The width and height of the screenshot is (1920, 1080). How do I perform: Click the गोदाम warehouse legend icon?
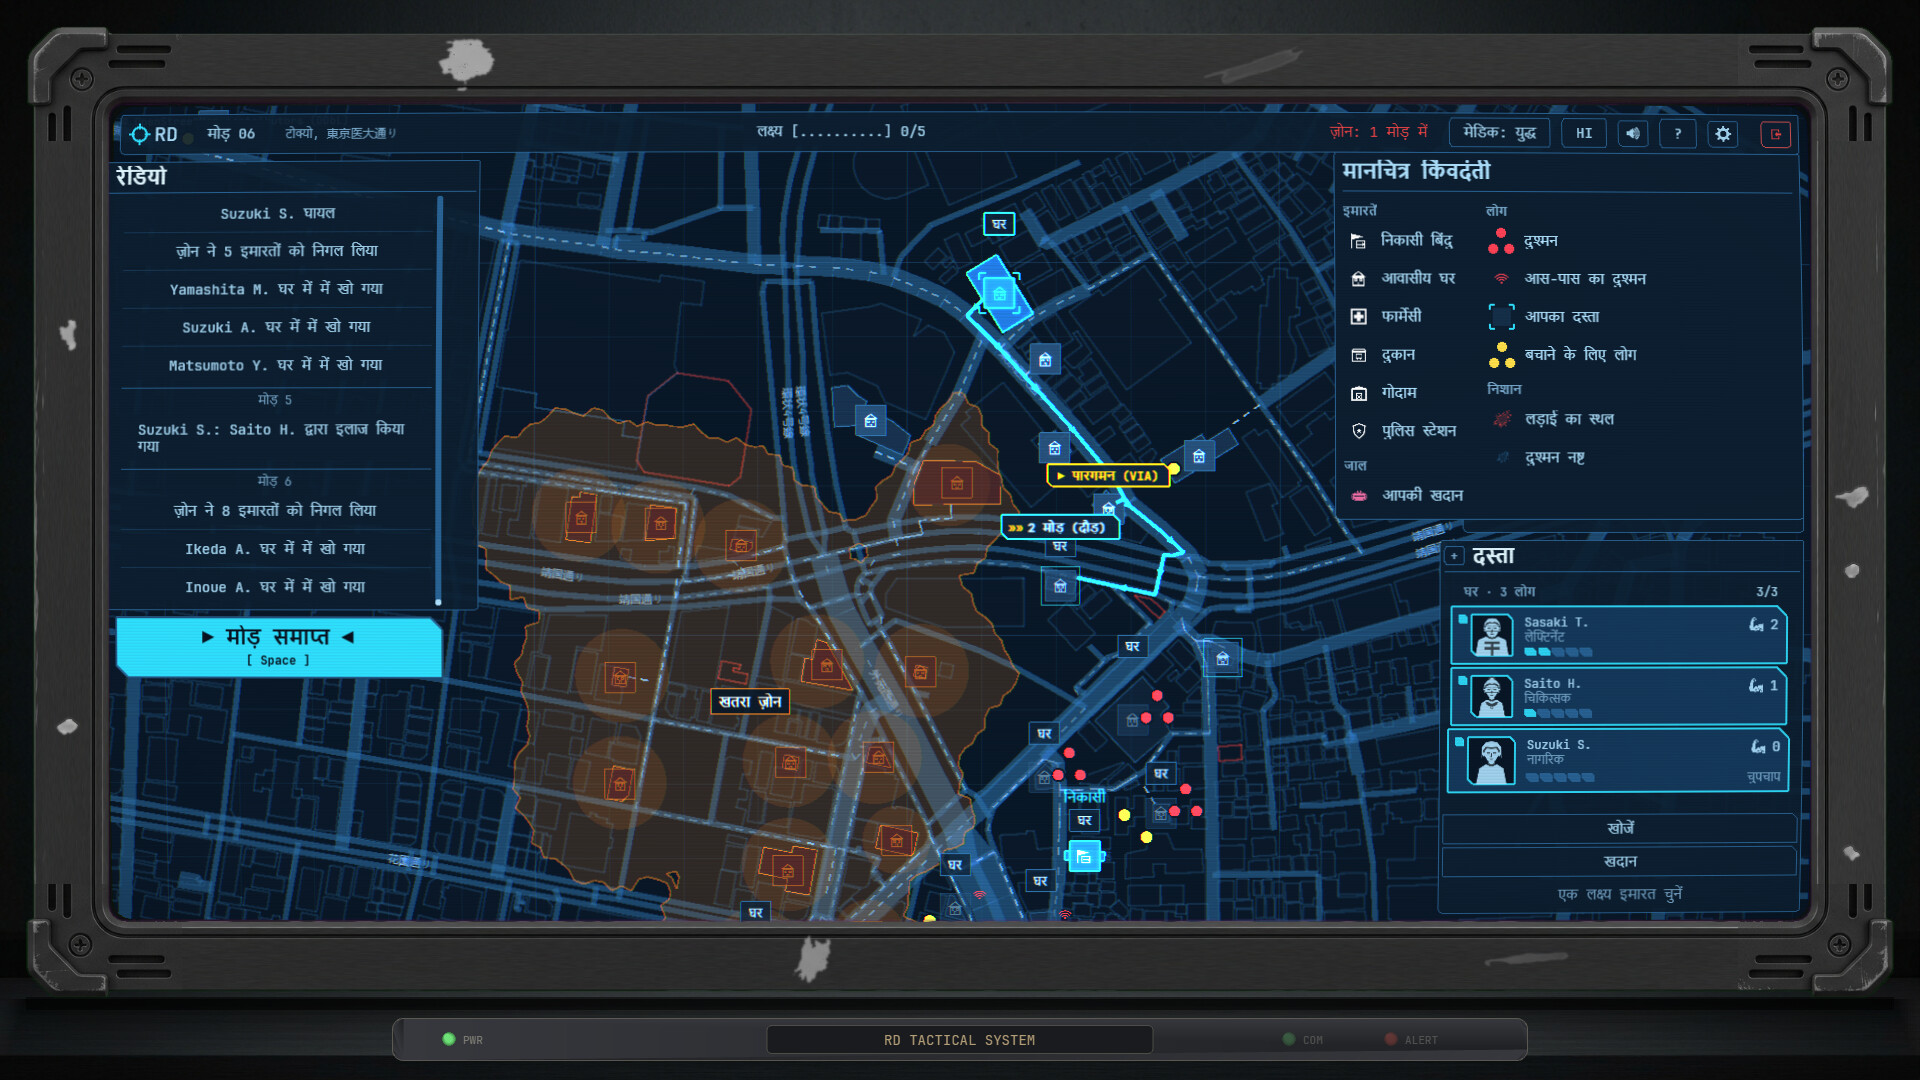point(1358,394)
